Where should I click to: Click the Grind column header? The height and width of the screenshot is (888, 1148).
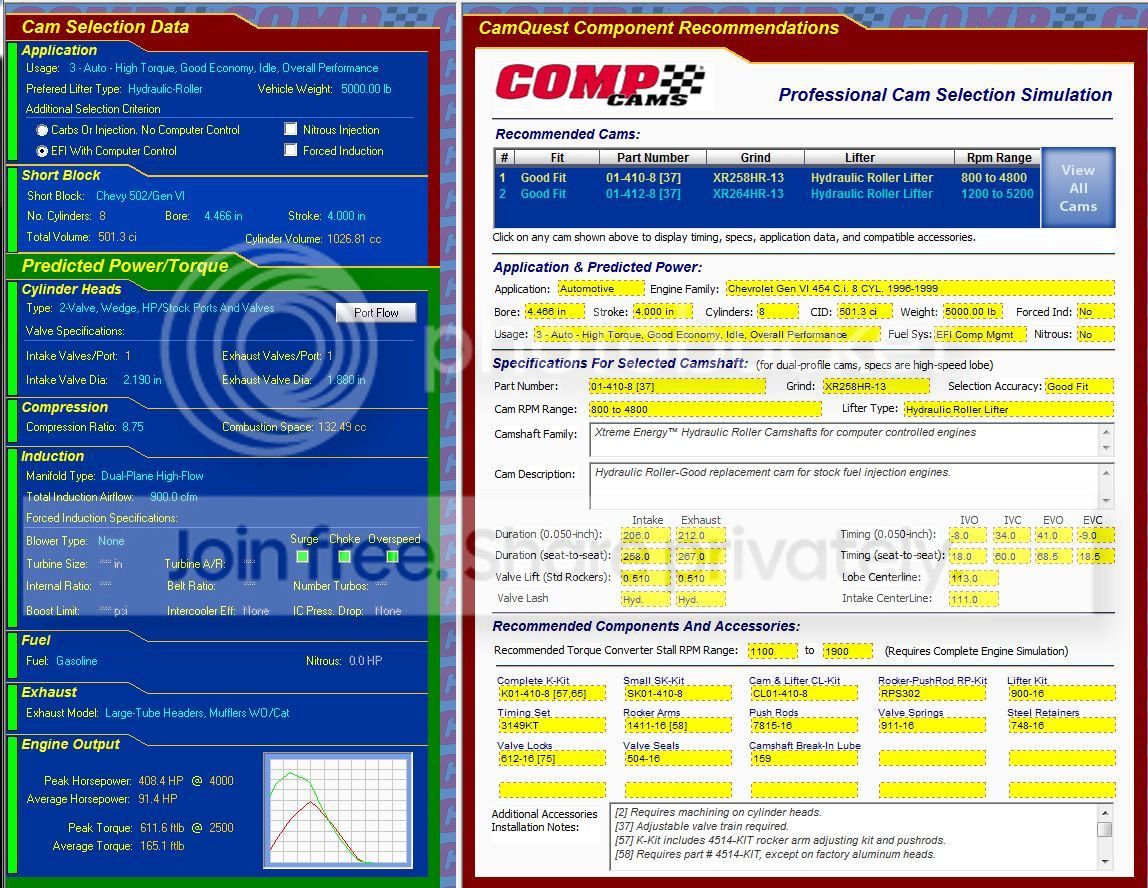pos(755,157)
